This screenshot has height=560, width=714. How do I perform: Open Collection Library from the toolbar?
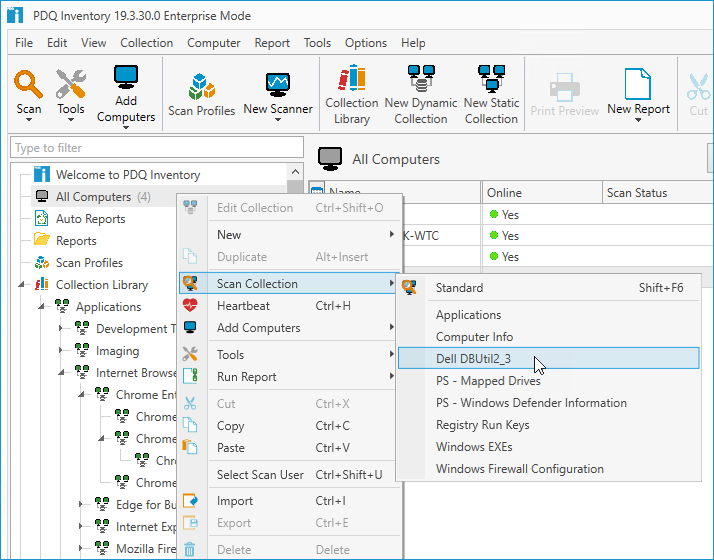(352, 78)
